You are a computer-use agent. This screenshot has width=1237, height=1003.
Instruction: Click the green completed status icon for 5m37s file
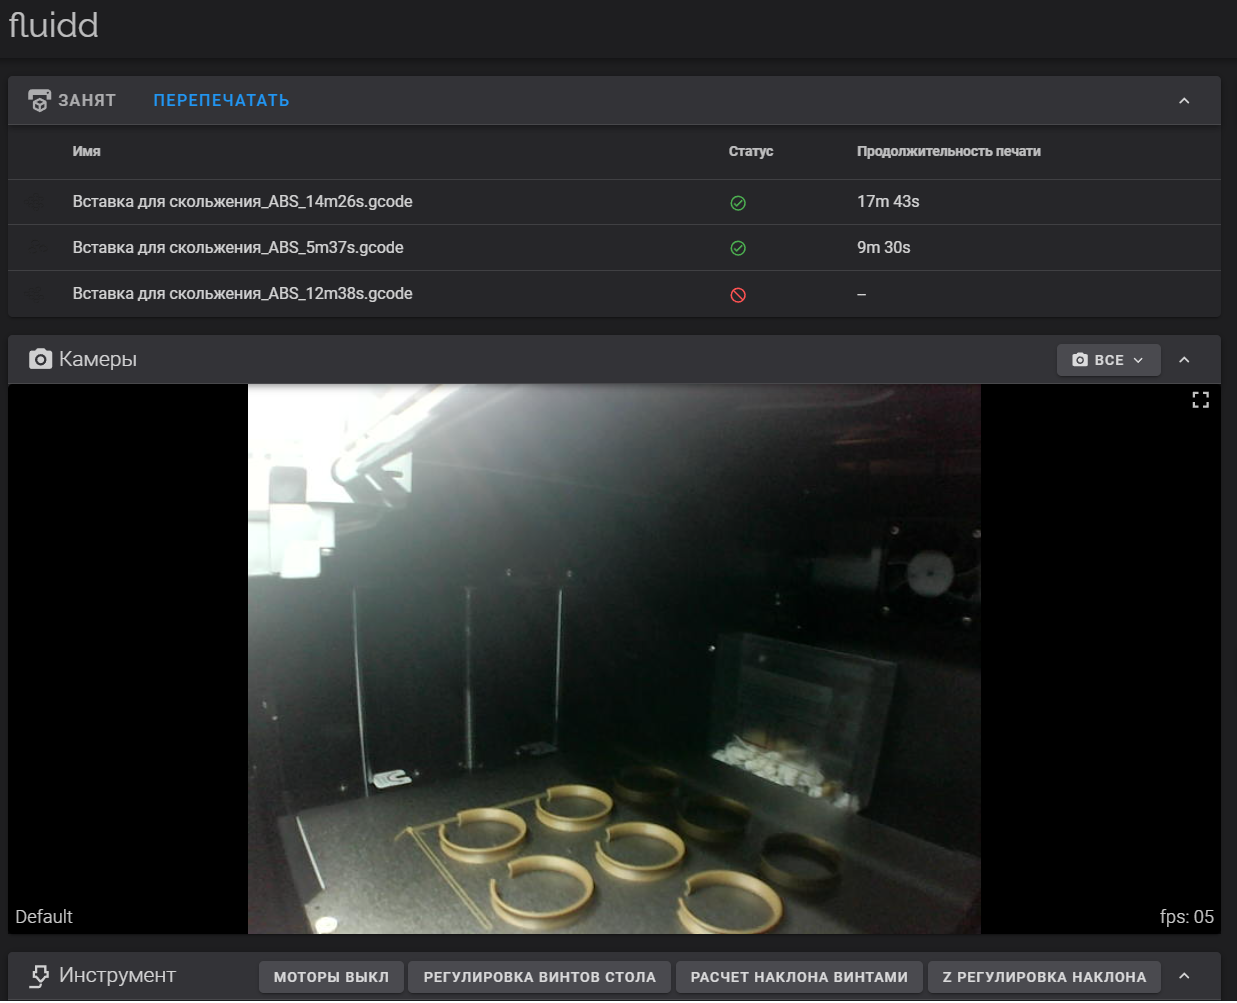[x=738, y=248]
